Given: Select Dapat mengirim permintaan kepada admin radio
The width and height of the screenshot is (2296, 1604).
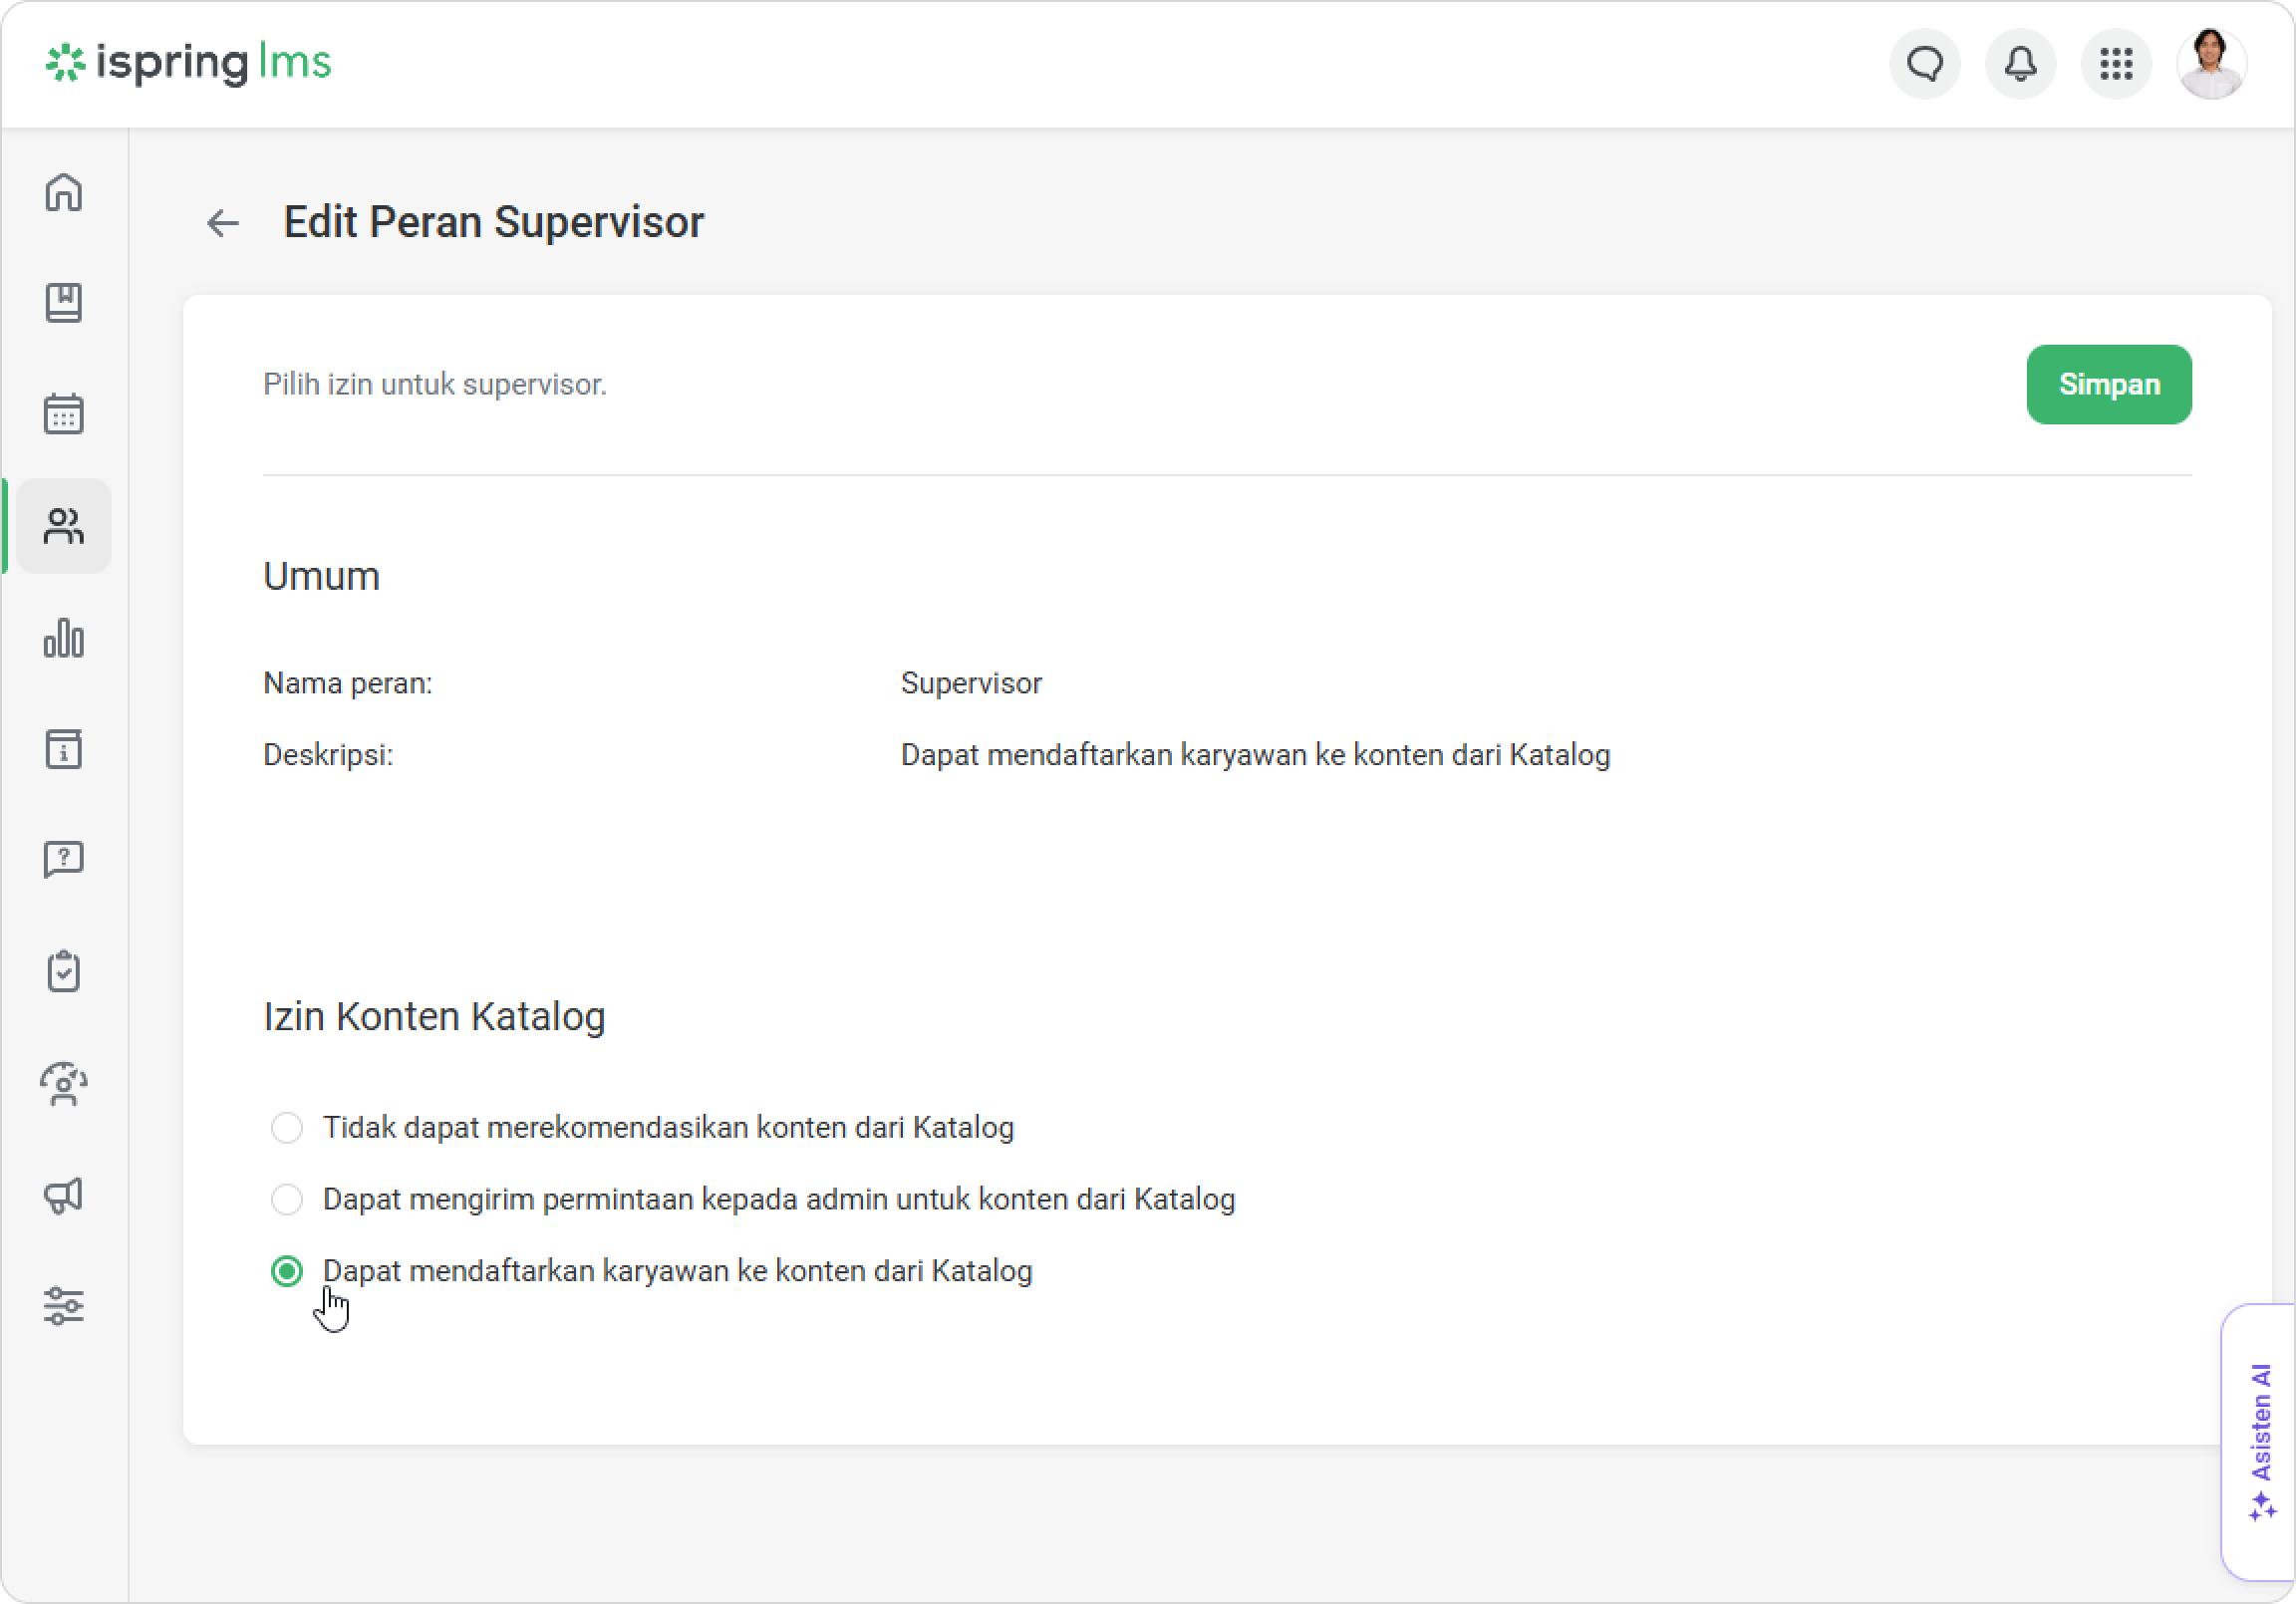Looking at the screenshot, I should point(287,1199).
